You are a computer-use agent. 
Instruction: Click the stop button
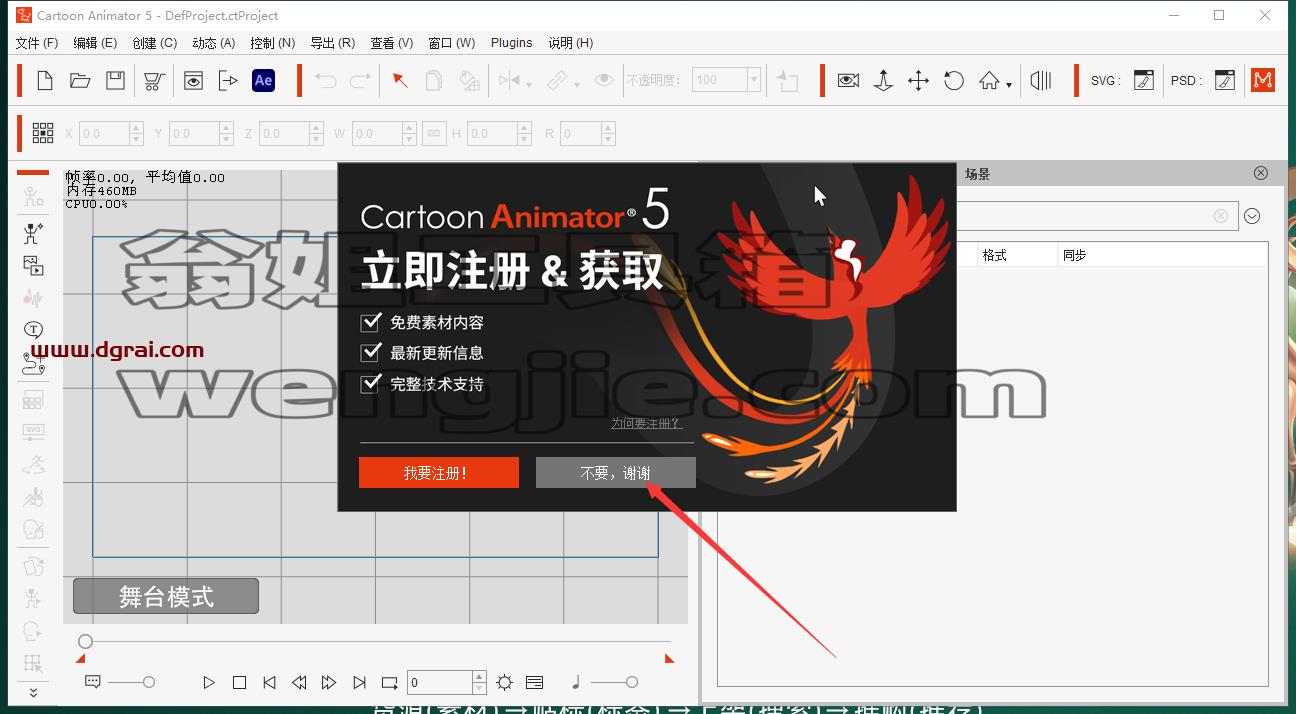tap(239, 683)
